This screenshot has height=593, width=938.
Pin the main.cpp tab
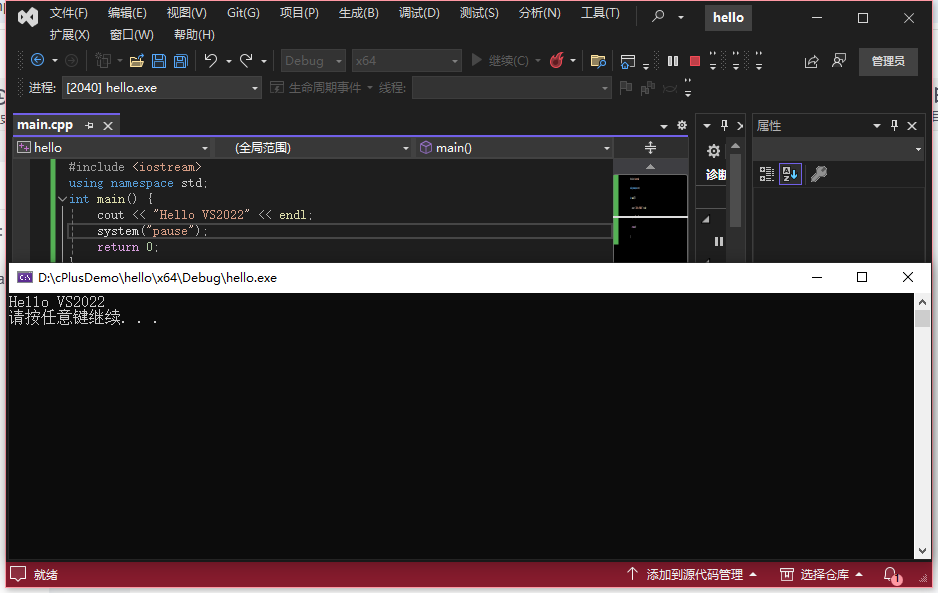(x=89, y=126)
